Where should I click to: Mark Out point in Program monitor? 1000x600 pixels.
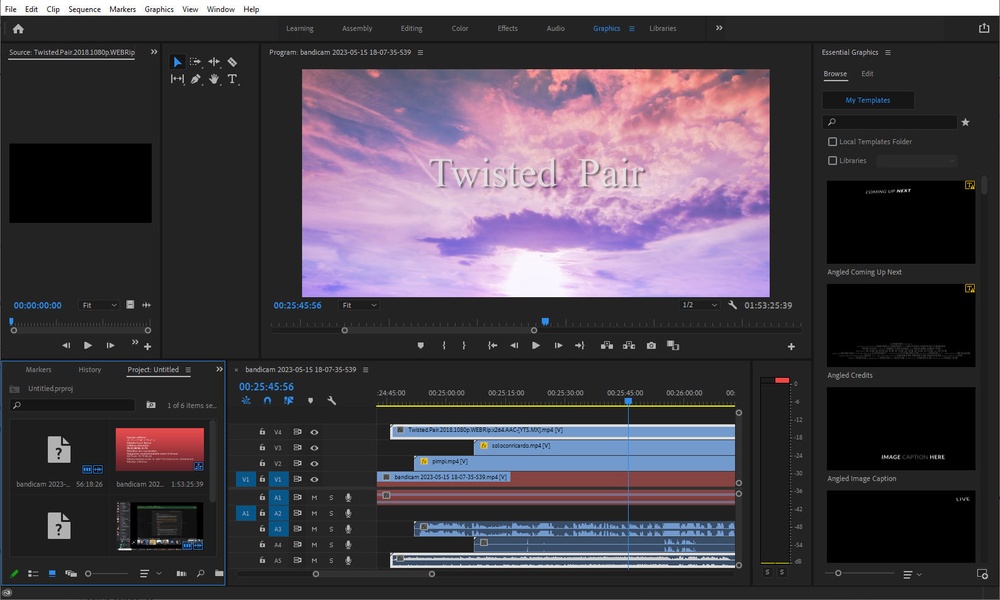[464, 346]
